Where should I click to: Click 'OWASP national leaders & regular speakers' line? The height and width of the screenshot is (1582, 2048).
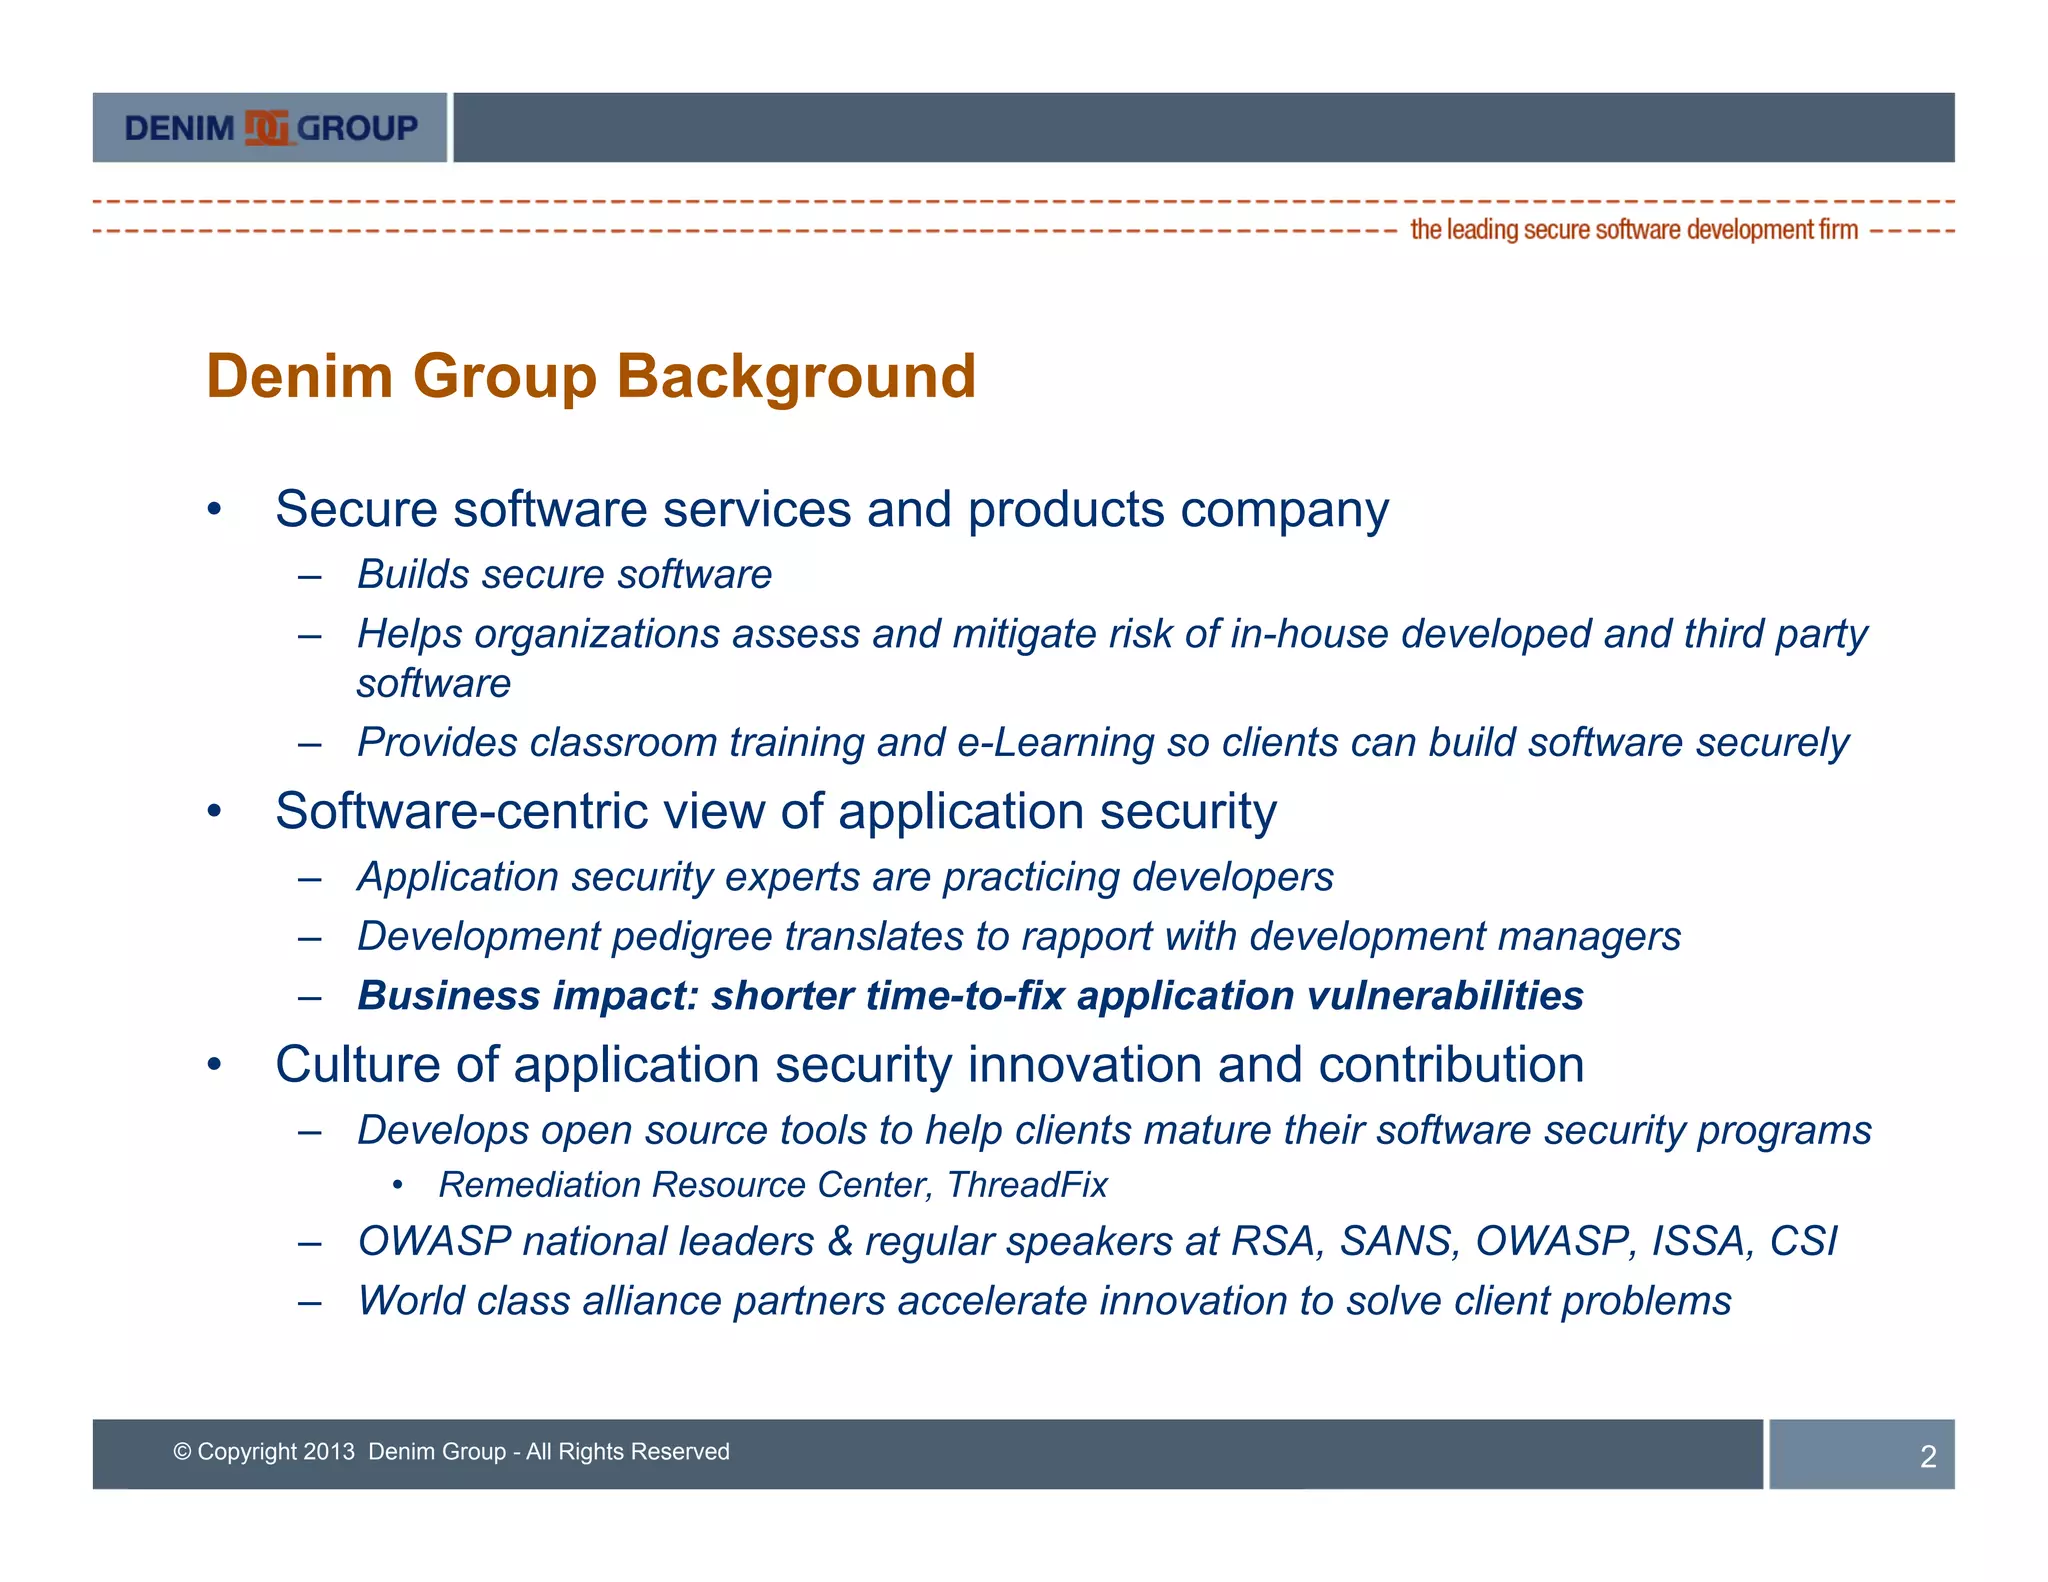point(1097,1241)
